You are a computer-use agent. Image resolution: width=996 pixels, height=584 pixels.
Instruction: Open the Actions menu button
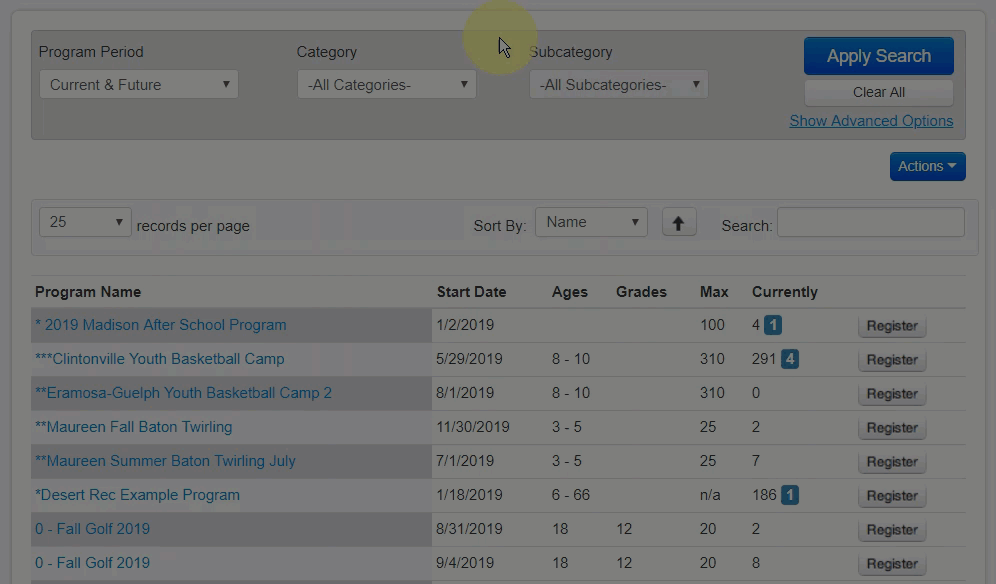[x=927, y=166]
